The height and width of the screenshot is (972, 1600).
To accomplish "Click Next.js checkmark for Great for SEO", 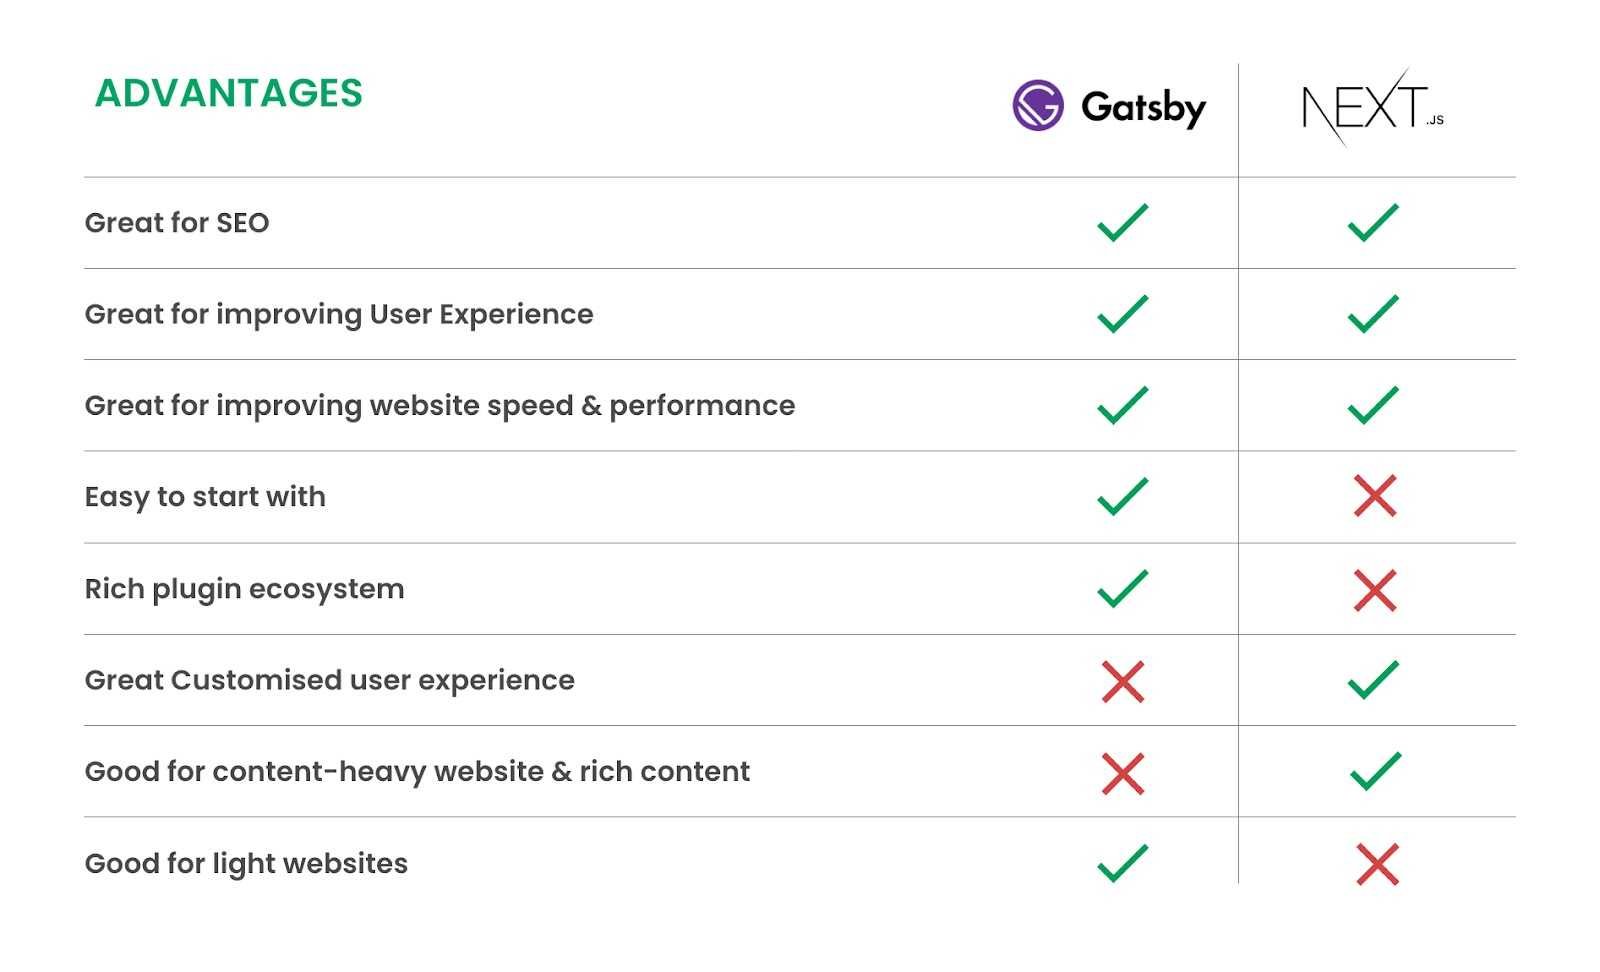I will tap(1373, 222).
